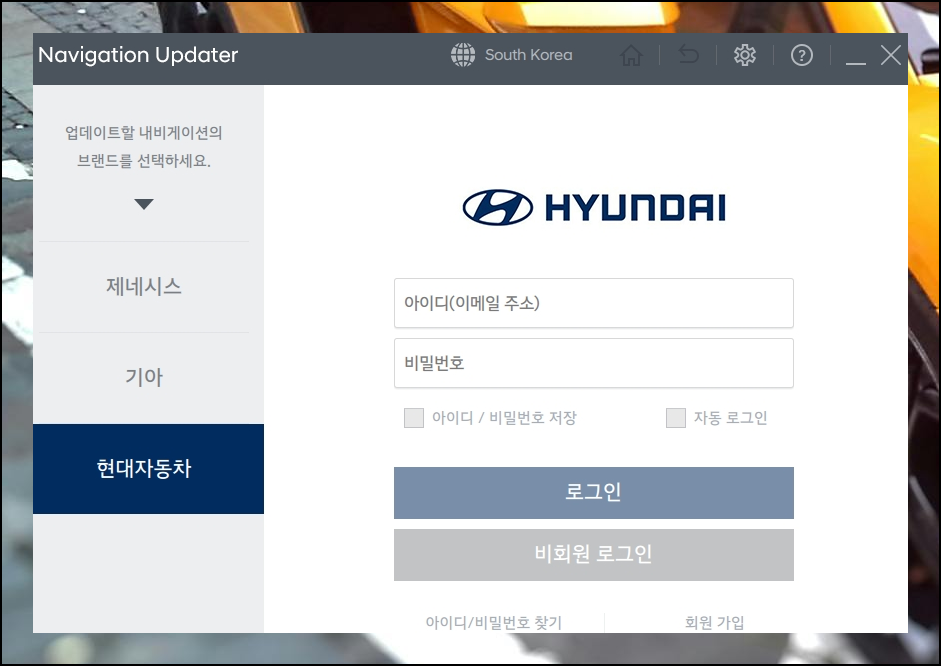Click the 비회원 로그인 button
This screenshot has width=941, height=666.
click(x=594, y=554)
